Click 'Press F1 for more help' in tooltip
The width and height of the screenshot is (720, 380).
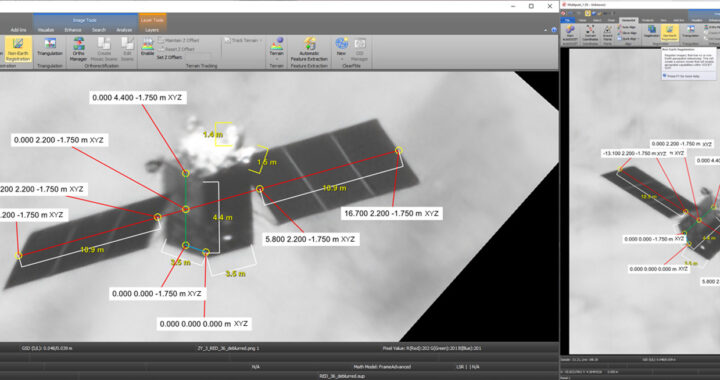coord(684,76)
